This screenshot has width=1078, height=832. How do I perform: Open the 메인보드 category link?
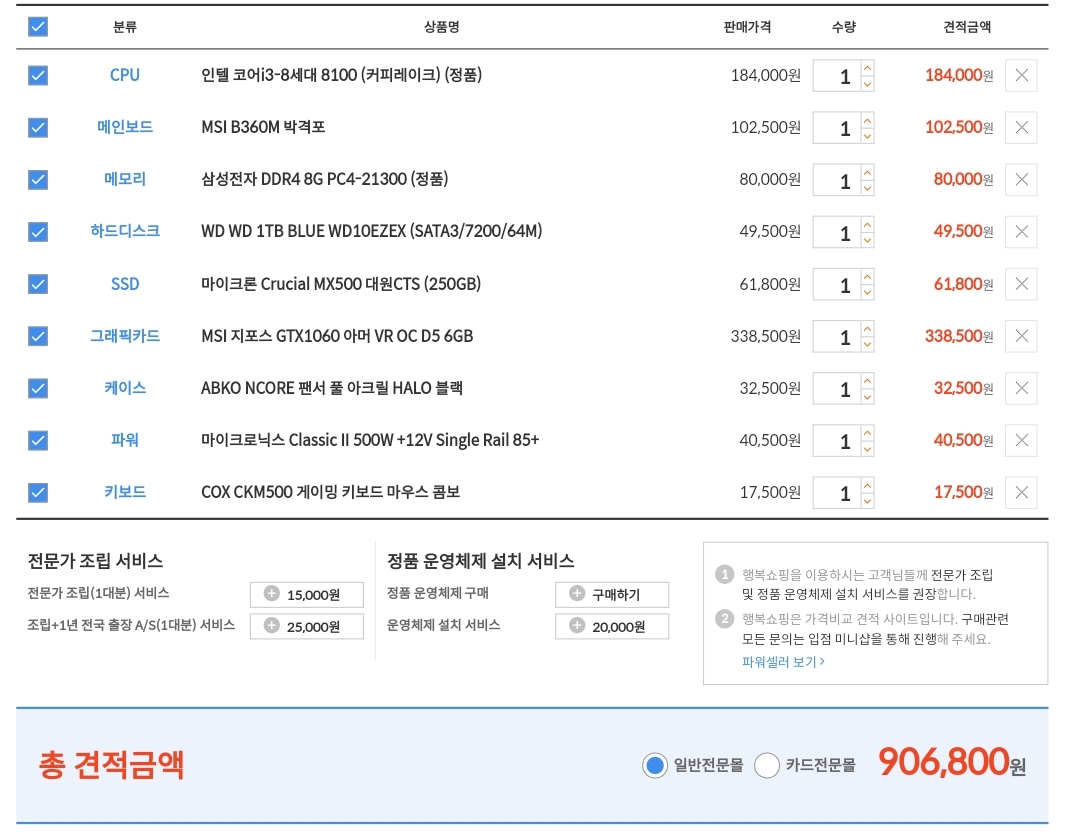[124, 127]
